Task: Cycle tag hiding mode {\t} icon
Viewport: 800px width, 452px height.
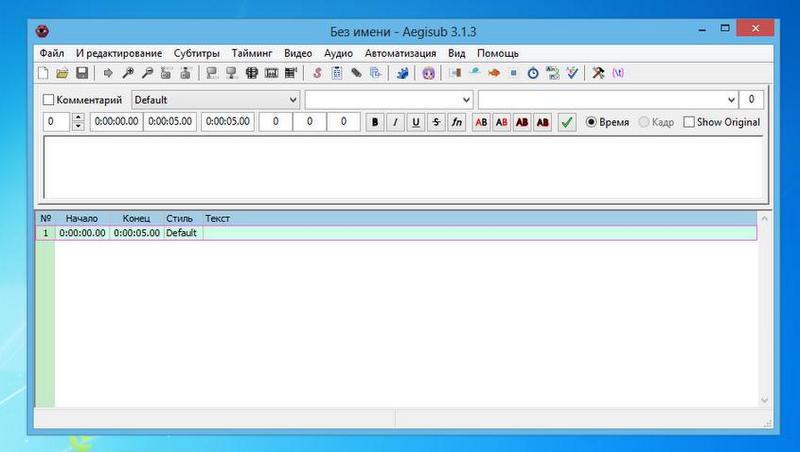Action: (x=618, y=73)
